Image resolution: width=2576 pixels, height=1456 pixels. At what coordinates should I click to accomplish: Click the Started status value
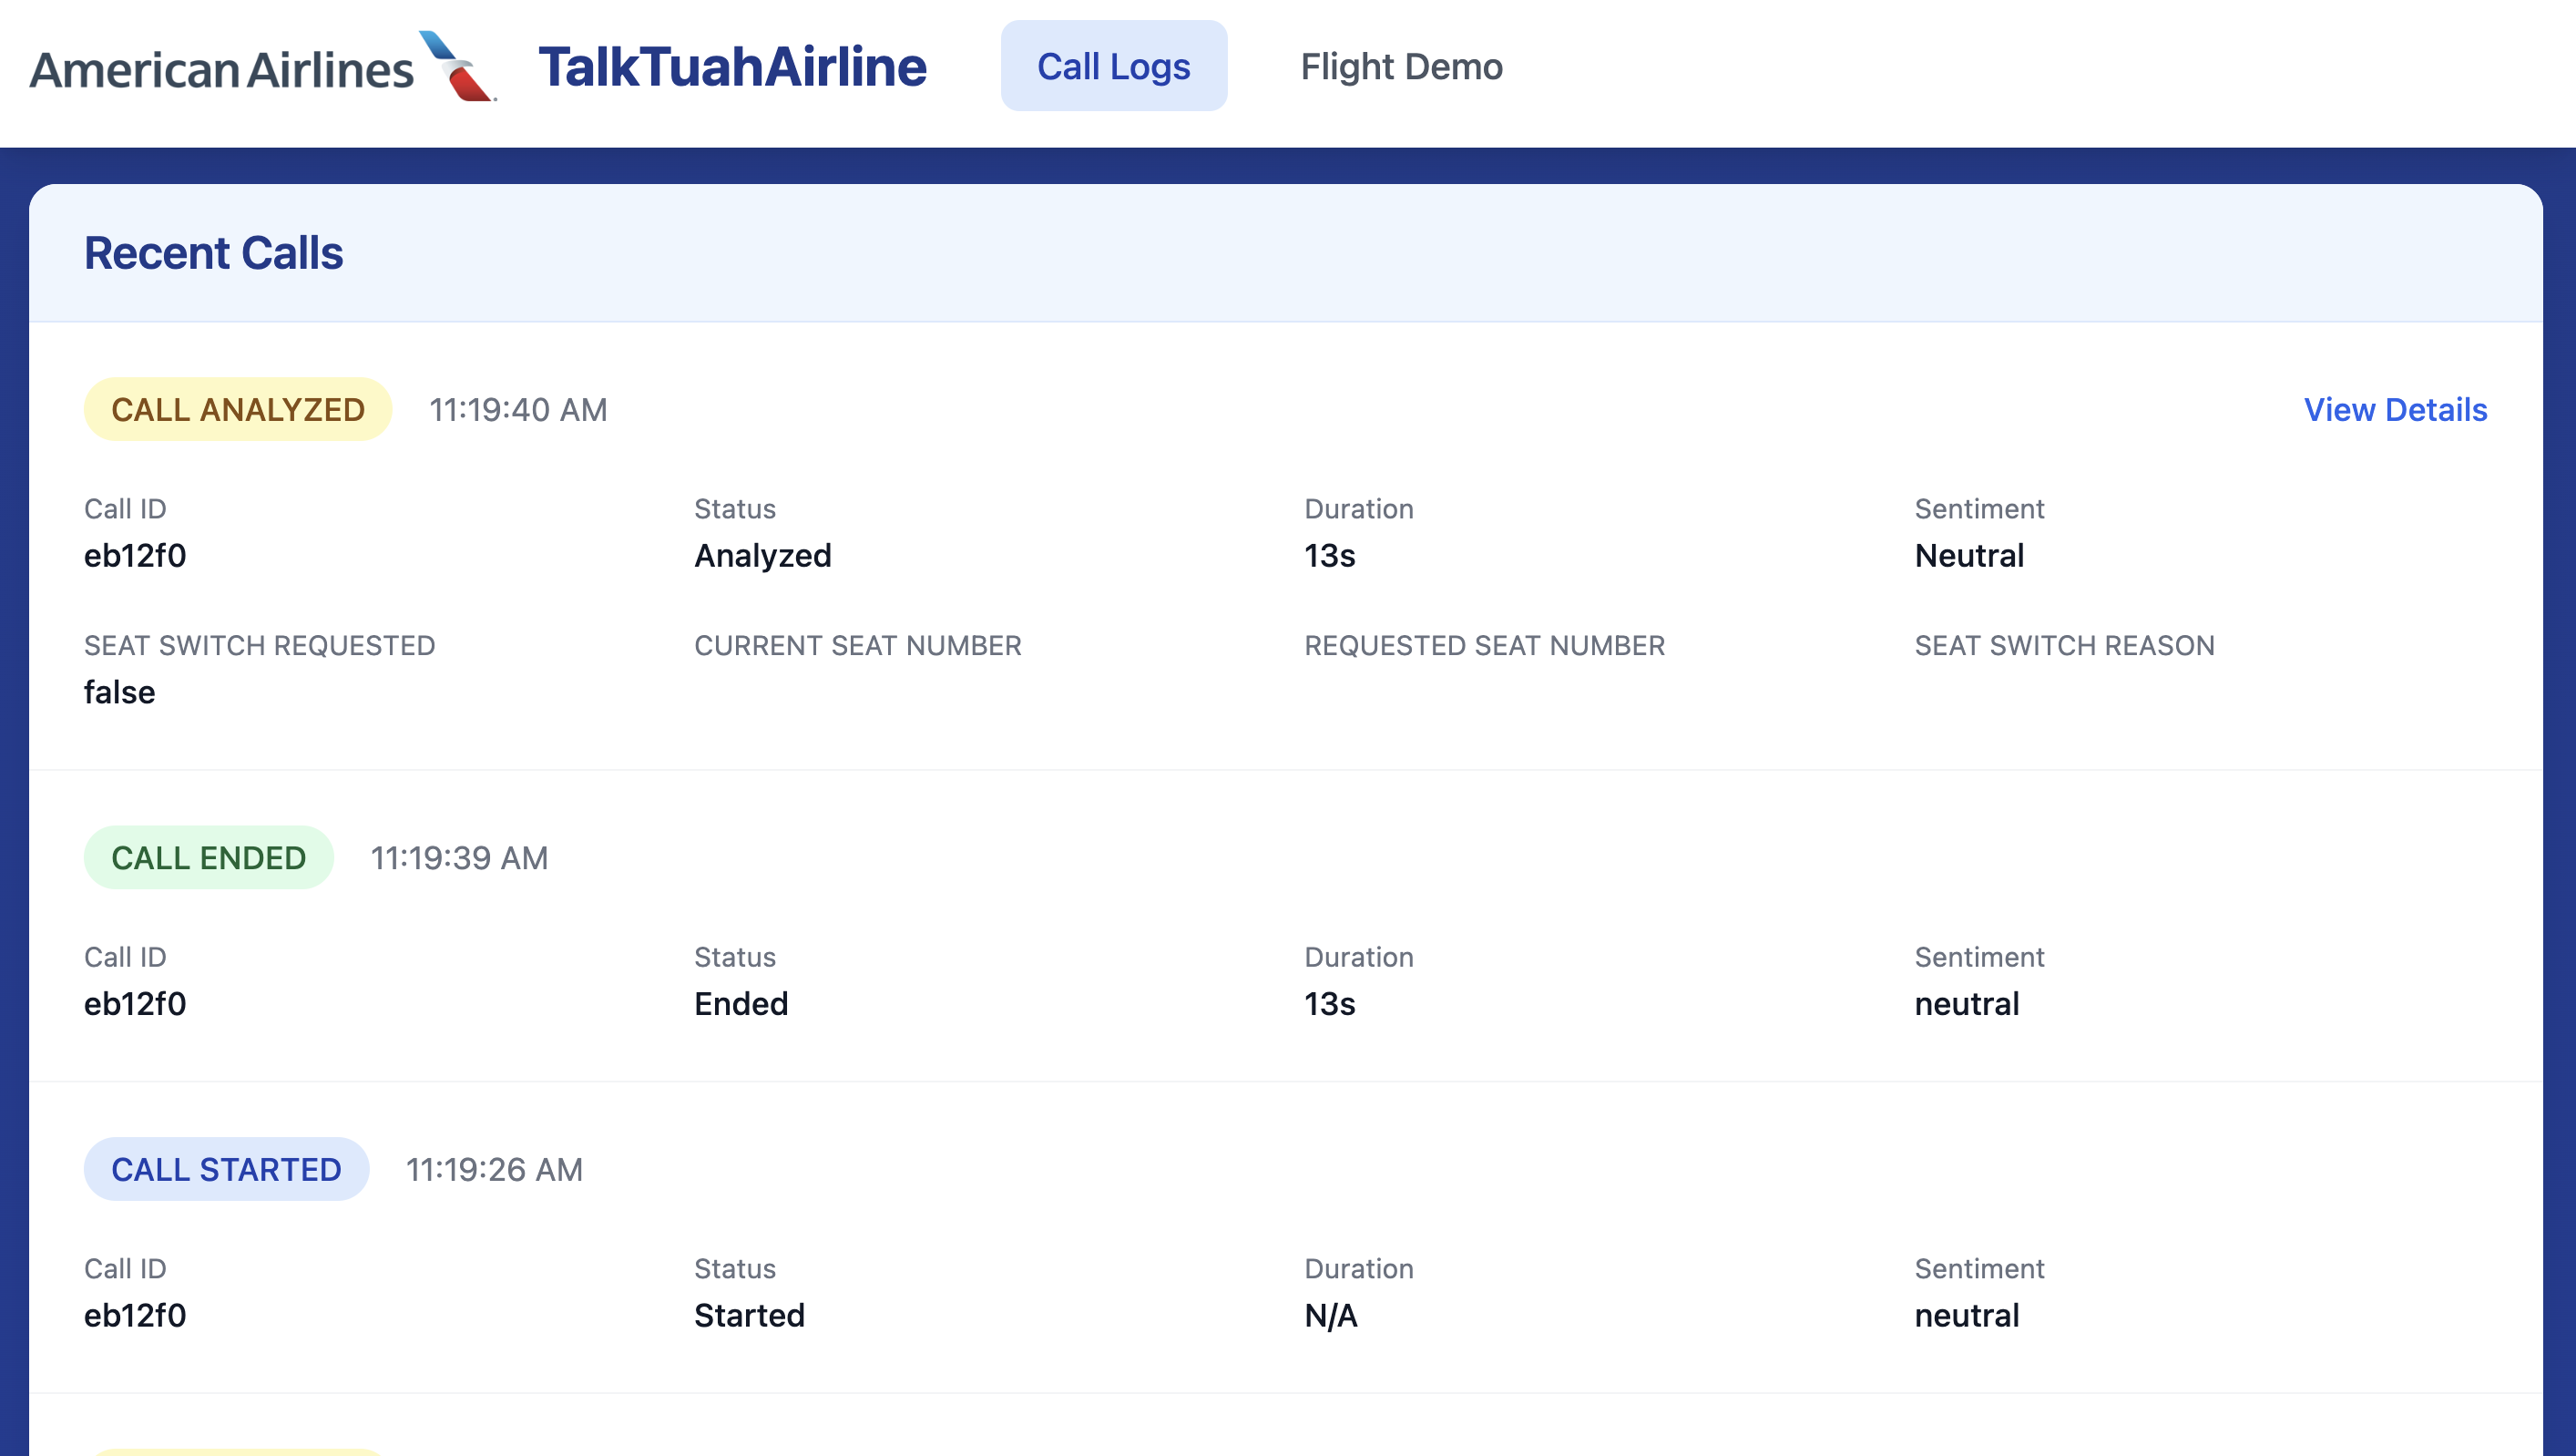point(749,1315)
